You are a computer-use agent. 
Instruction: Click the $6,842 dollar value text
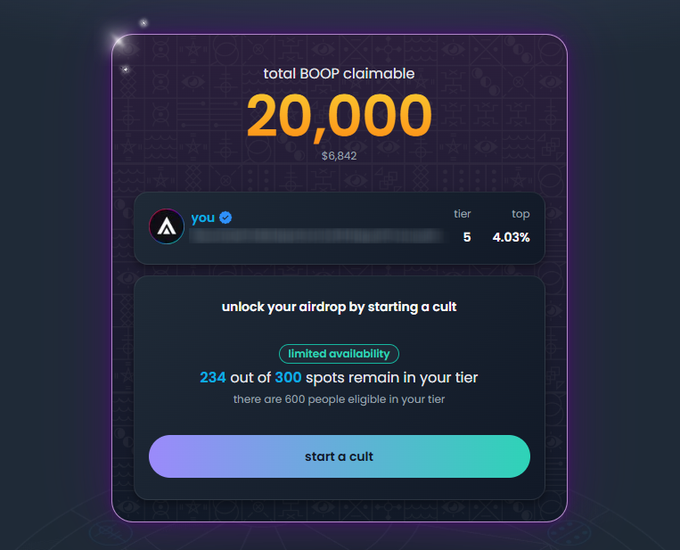(339, 156)
